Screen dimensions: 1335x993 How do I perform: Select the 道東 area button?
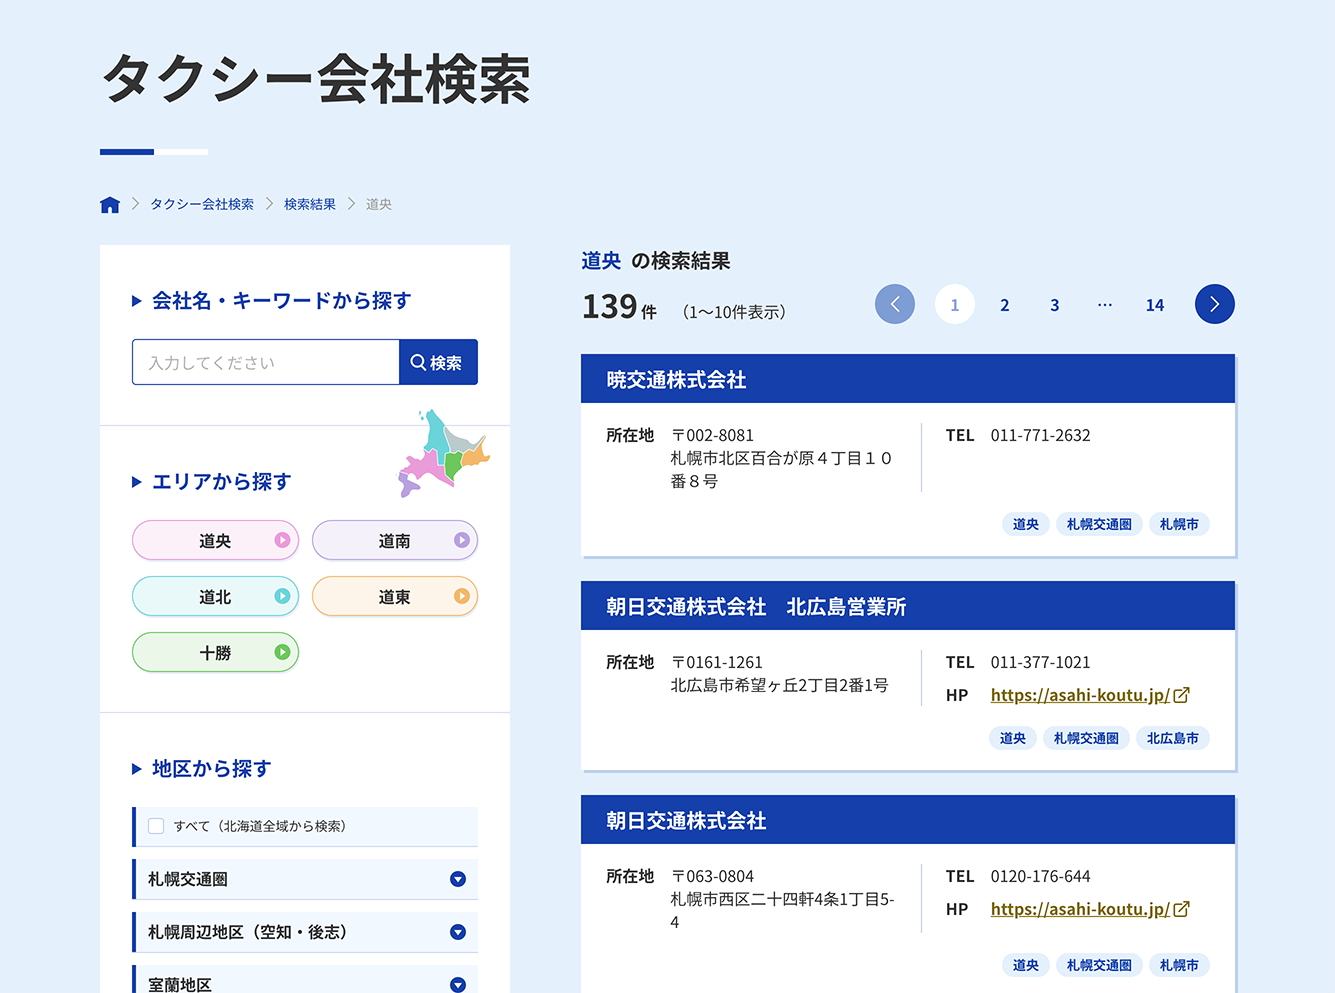(394, 597)
